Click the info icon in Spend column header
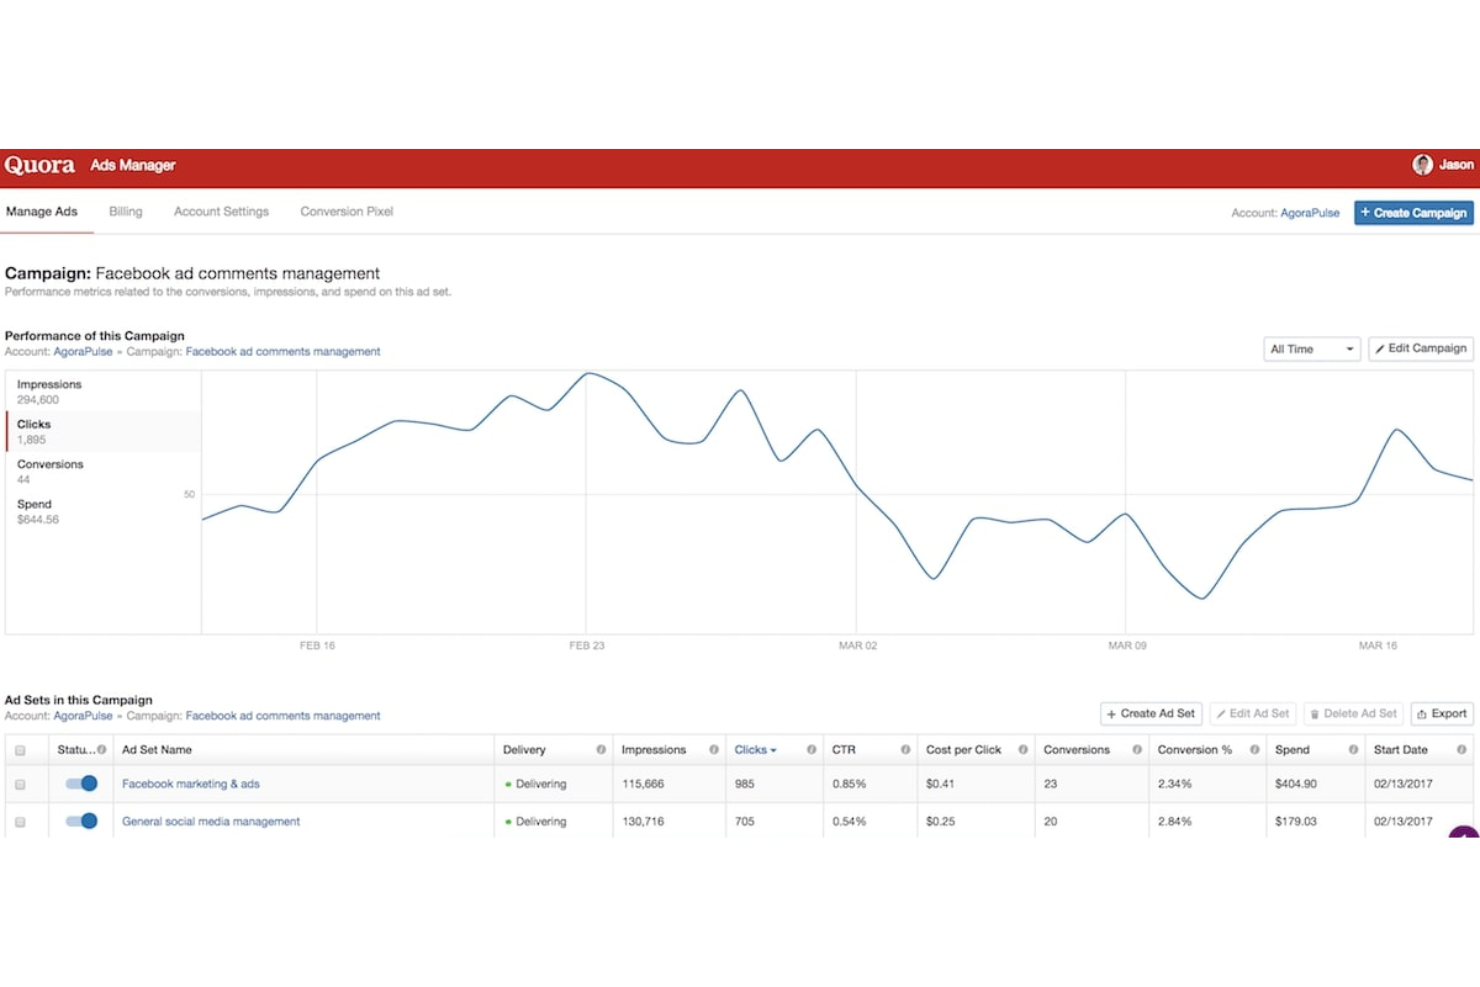The height and width of the screenshot is (987, 1480). pyautogui.click(x=1353, y=749)
